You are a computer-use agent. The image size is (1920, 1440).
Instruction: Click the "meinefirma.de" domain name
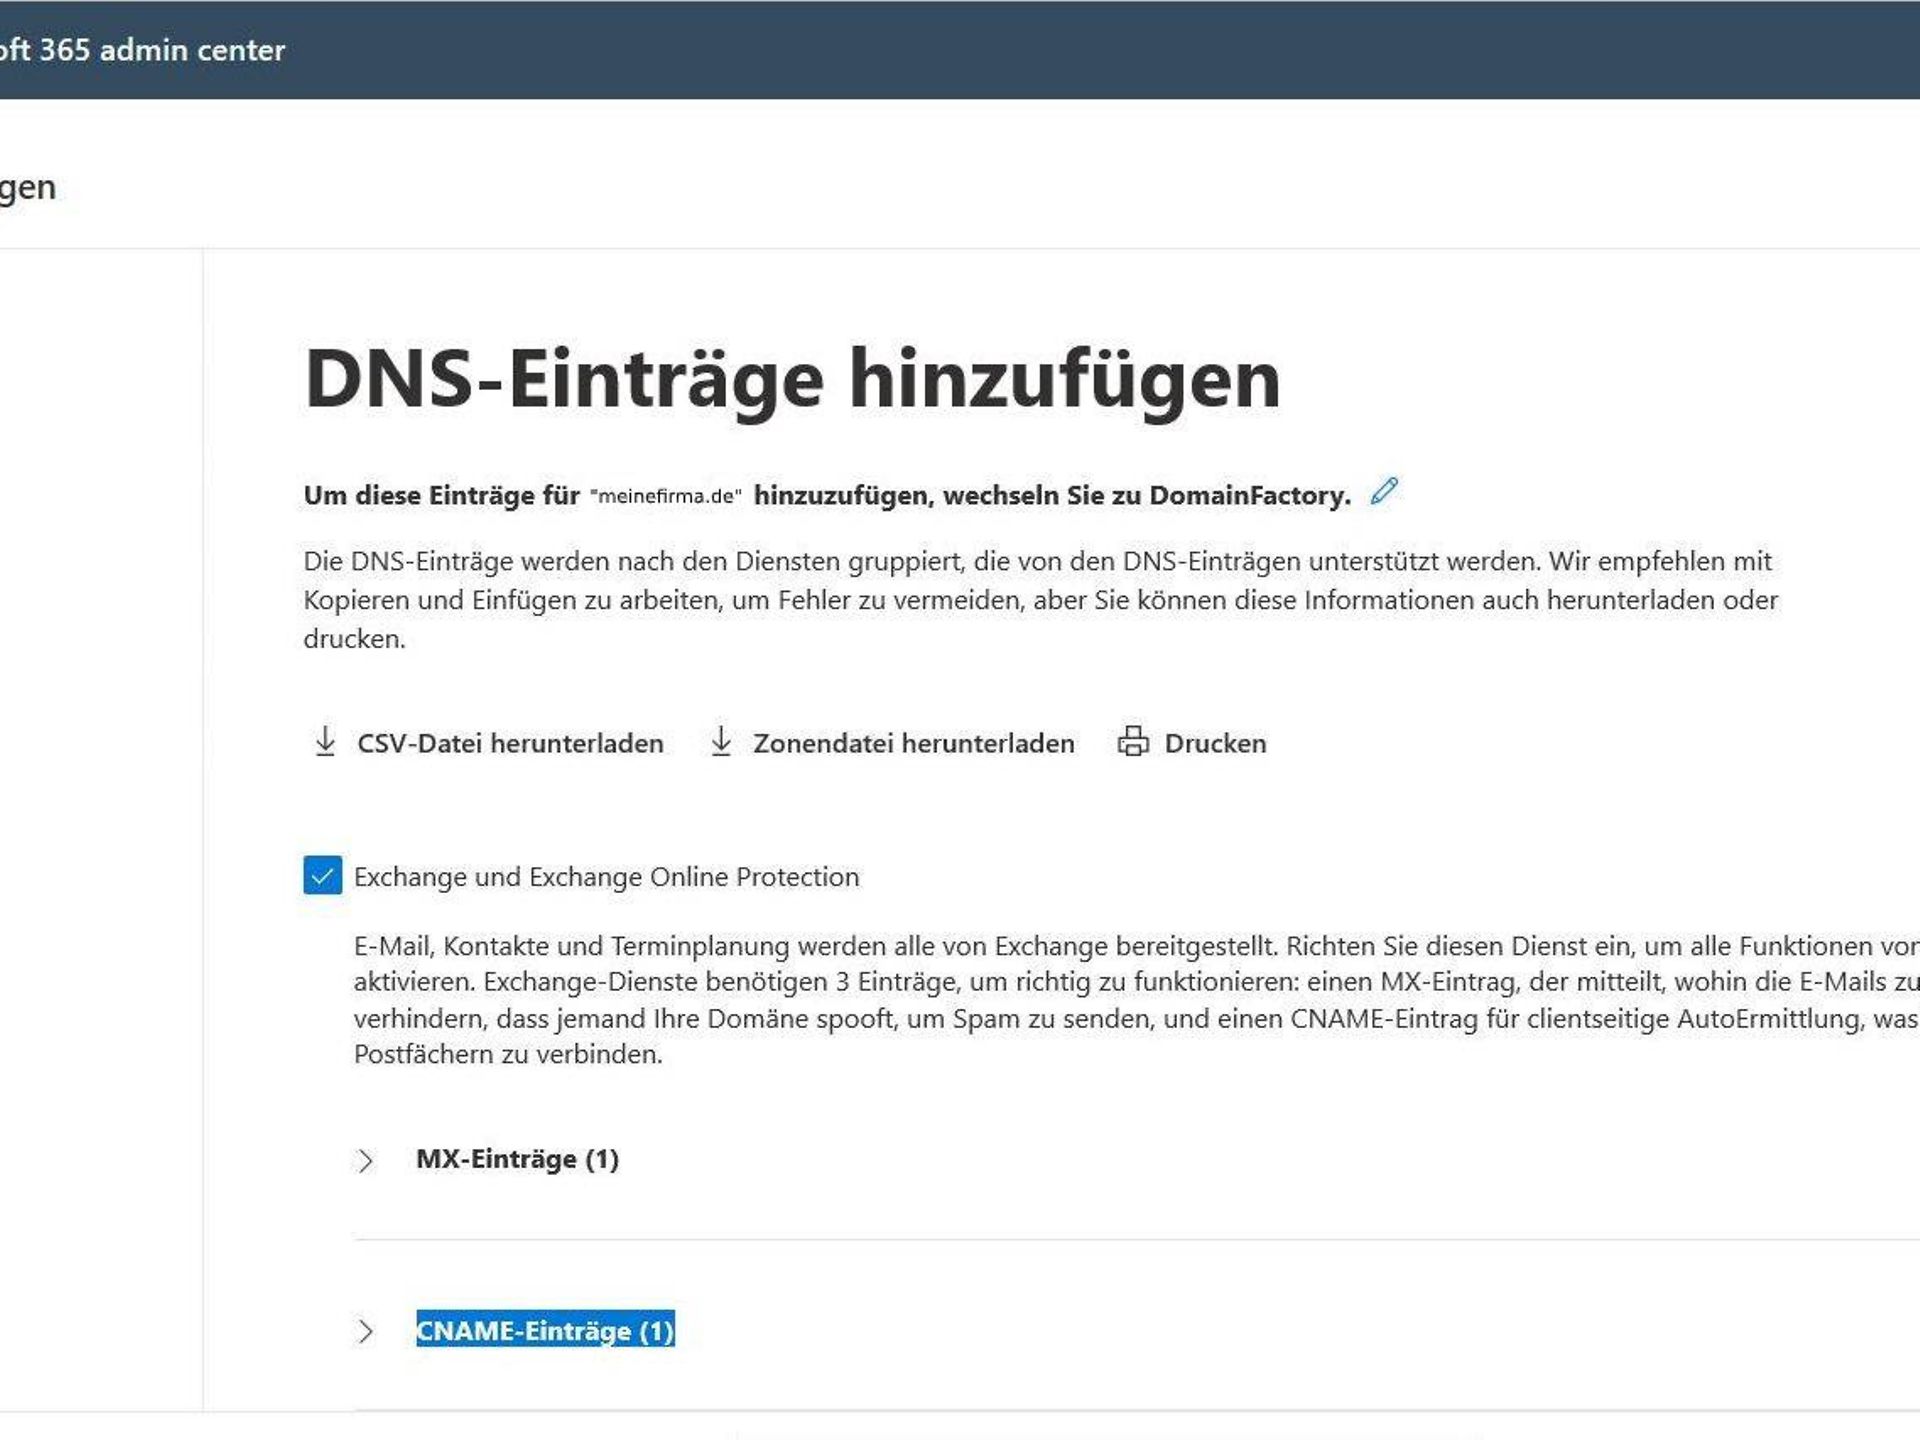coord(665,493)
